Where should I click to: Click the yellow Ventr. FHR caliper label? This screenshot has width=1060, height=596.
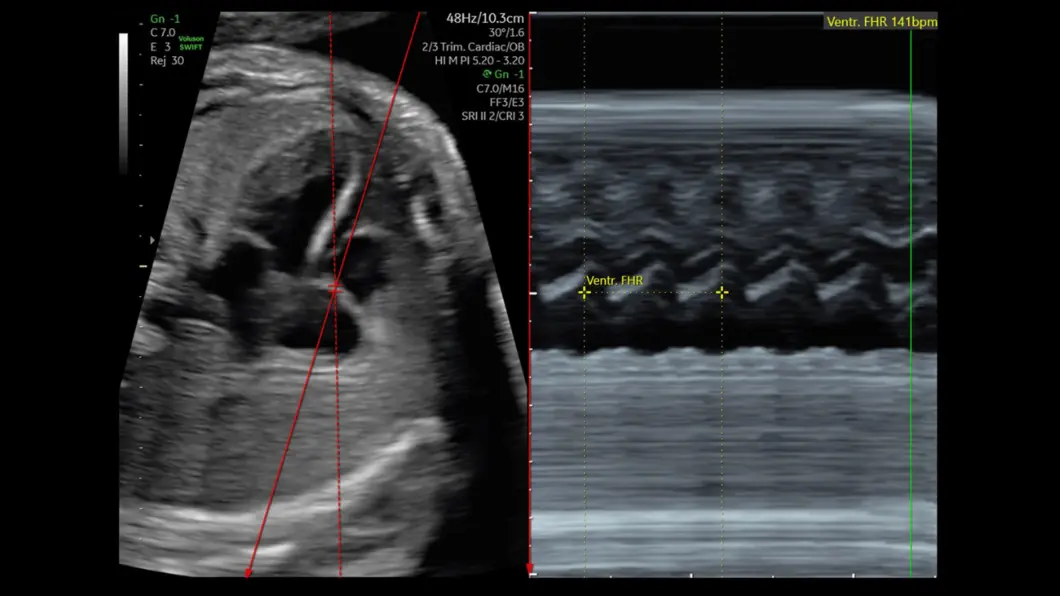pos(614,280)
